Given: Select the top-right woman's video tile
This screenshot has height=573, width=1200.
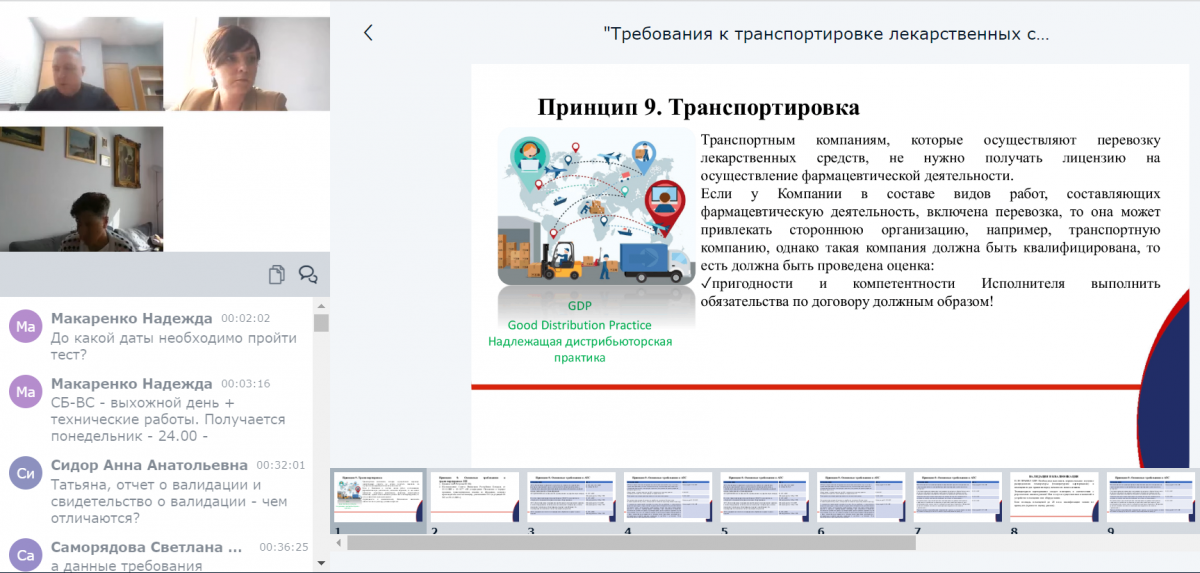Looking at the screenshot, I should [246, 63].
